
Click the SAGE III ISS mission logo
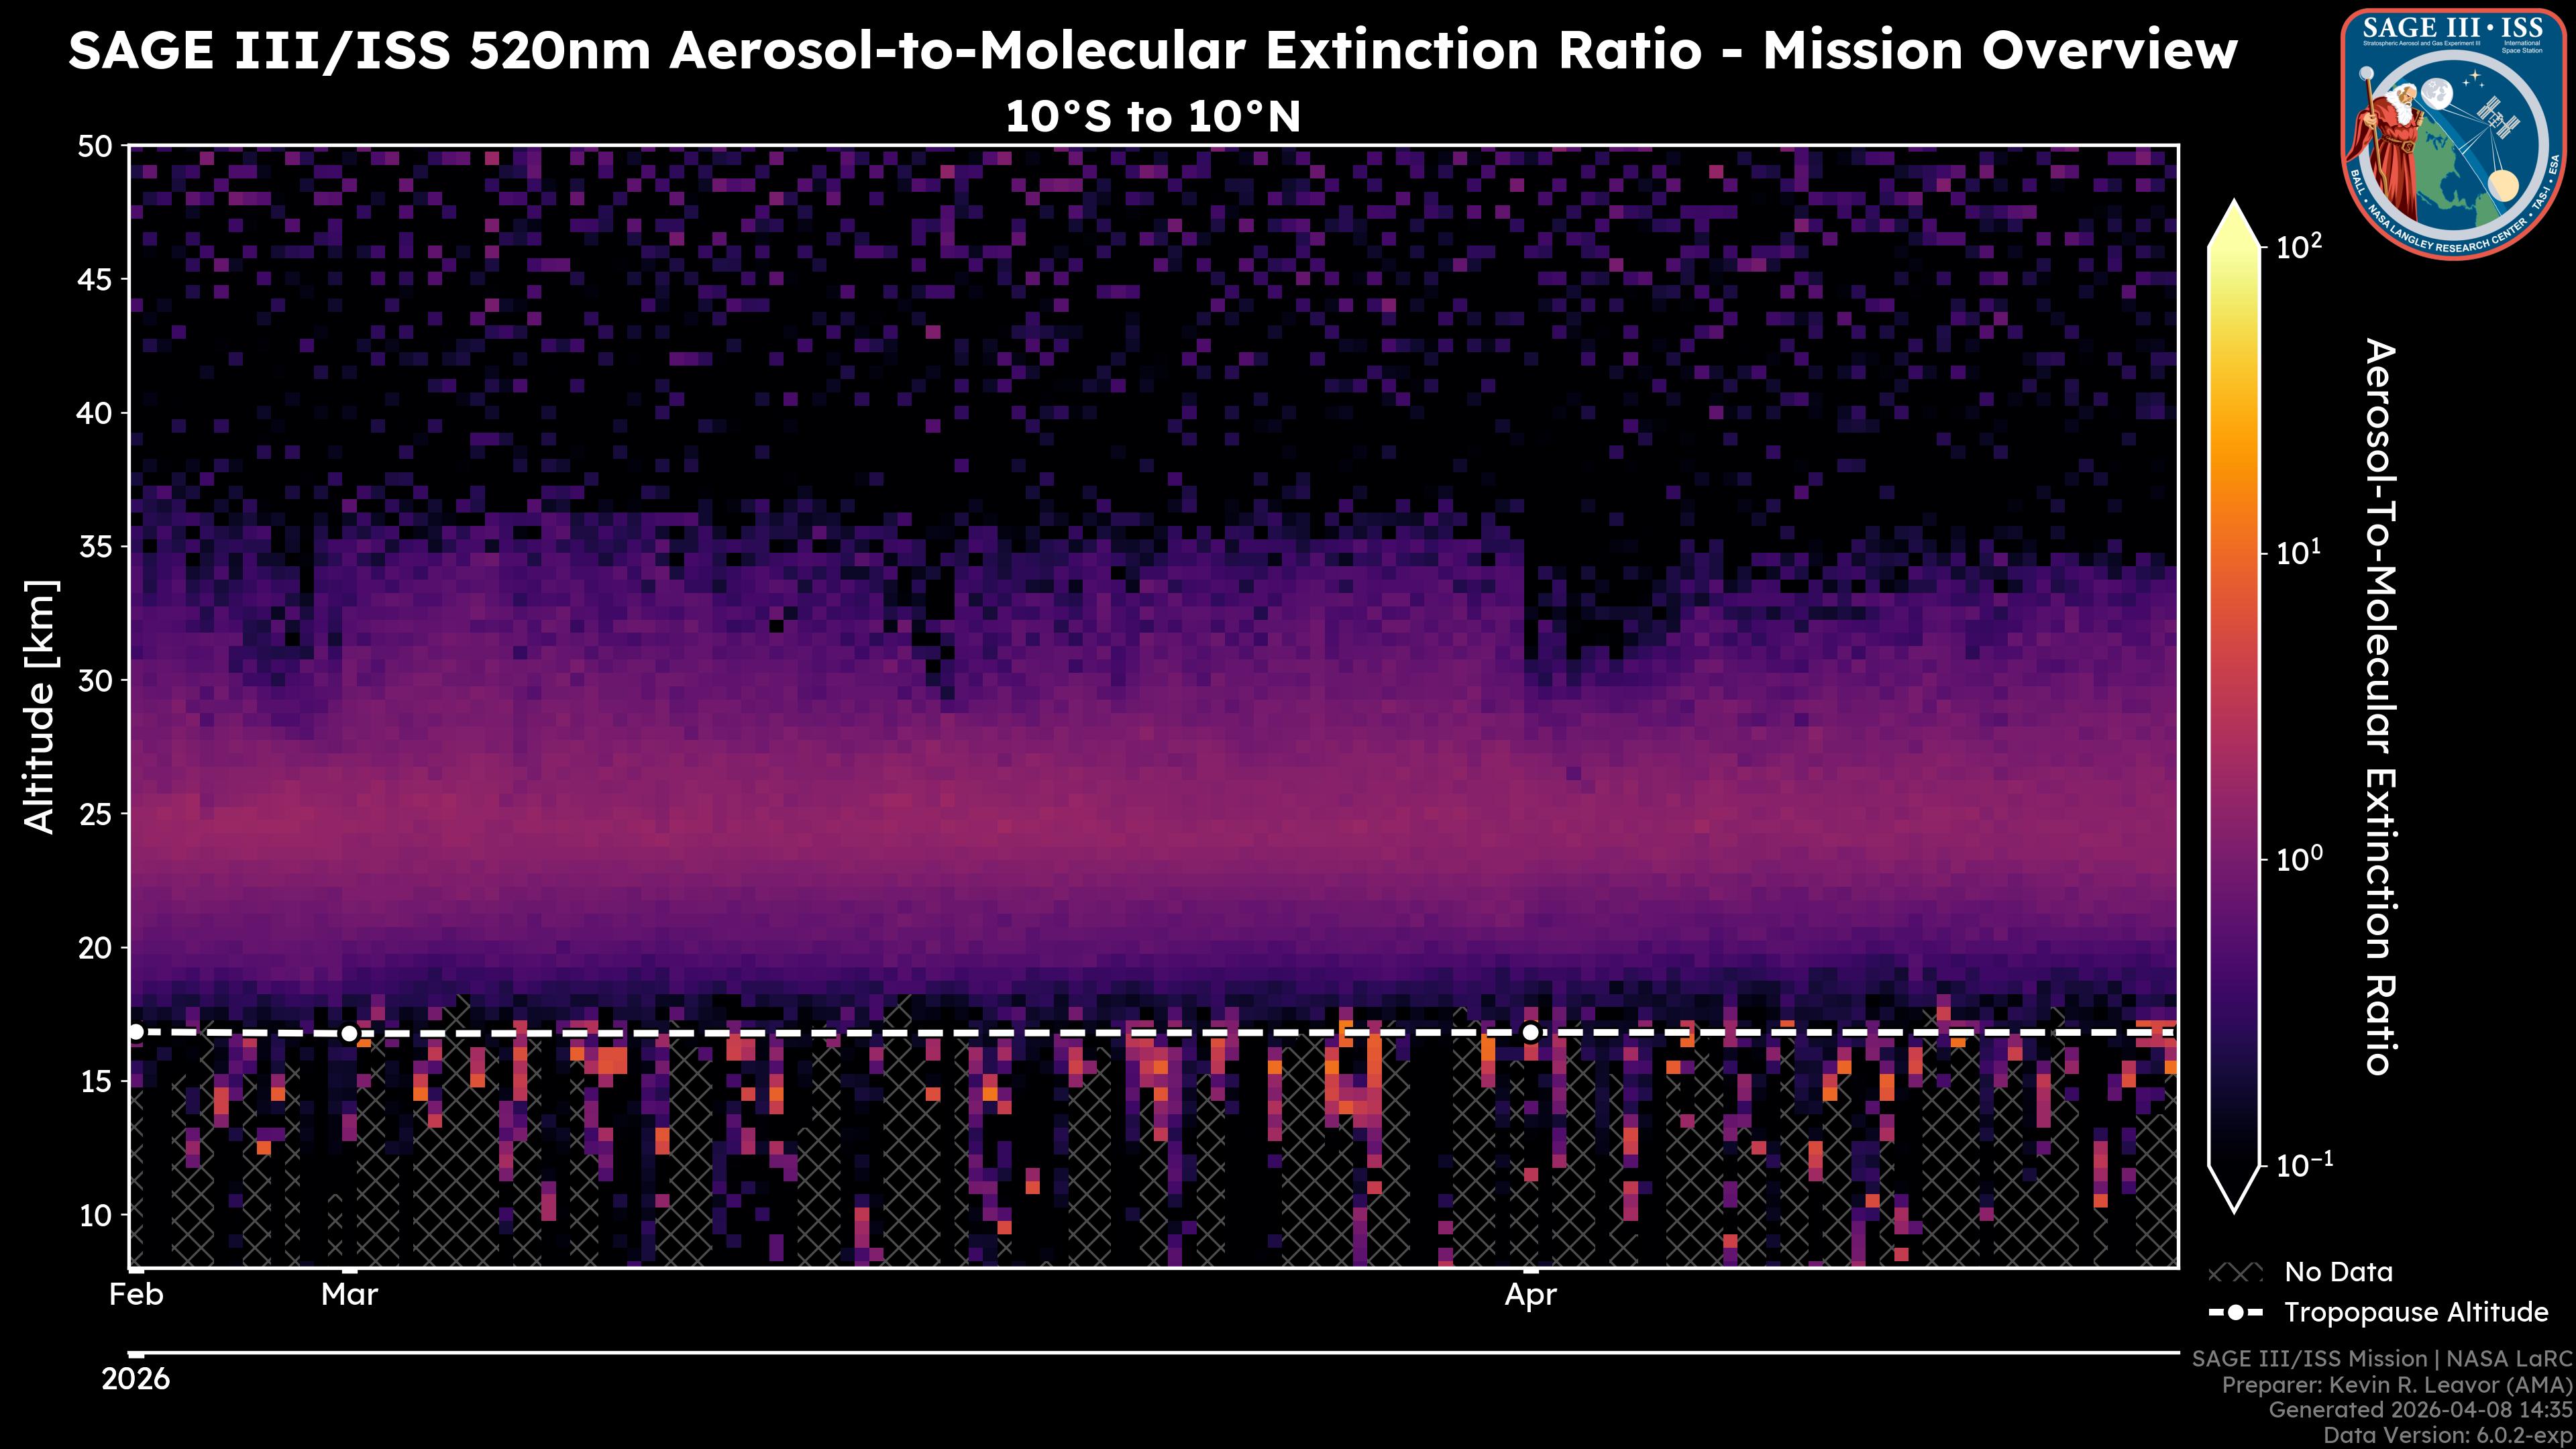click(x=2454, y=133)
